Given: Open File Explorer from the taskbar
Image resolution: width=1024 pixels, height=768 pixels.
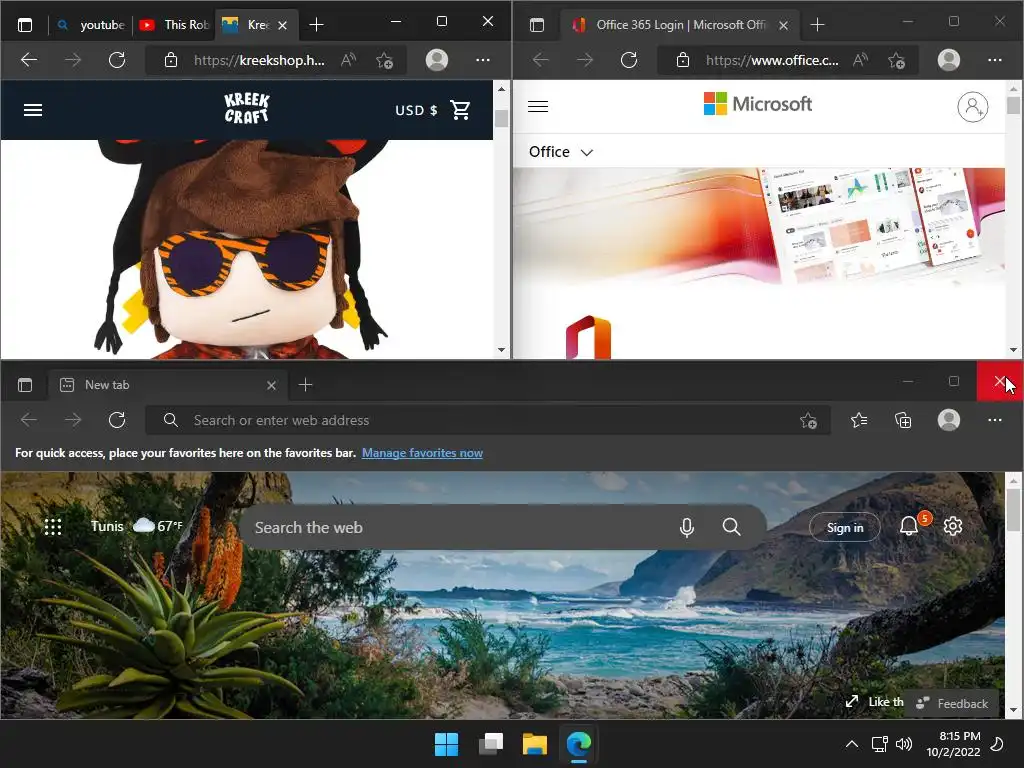Looking at the screenshot, I should tap(535, 744).
